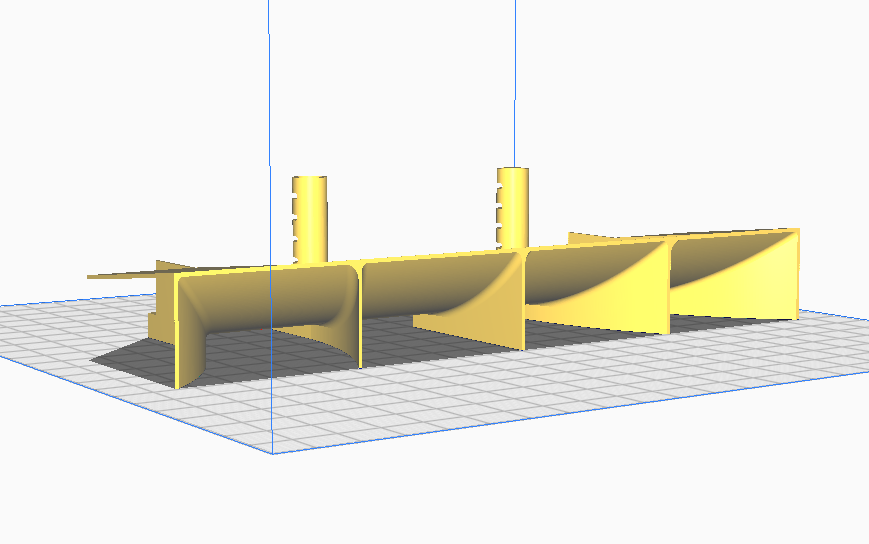This screenshot has width=869, height=544.
Task: Select the left cylindrical post on the model
Action: pyautogui.click(x=310, y=219)
